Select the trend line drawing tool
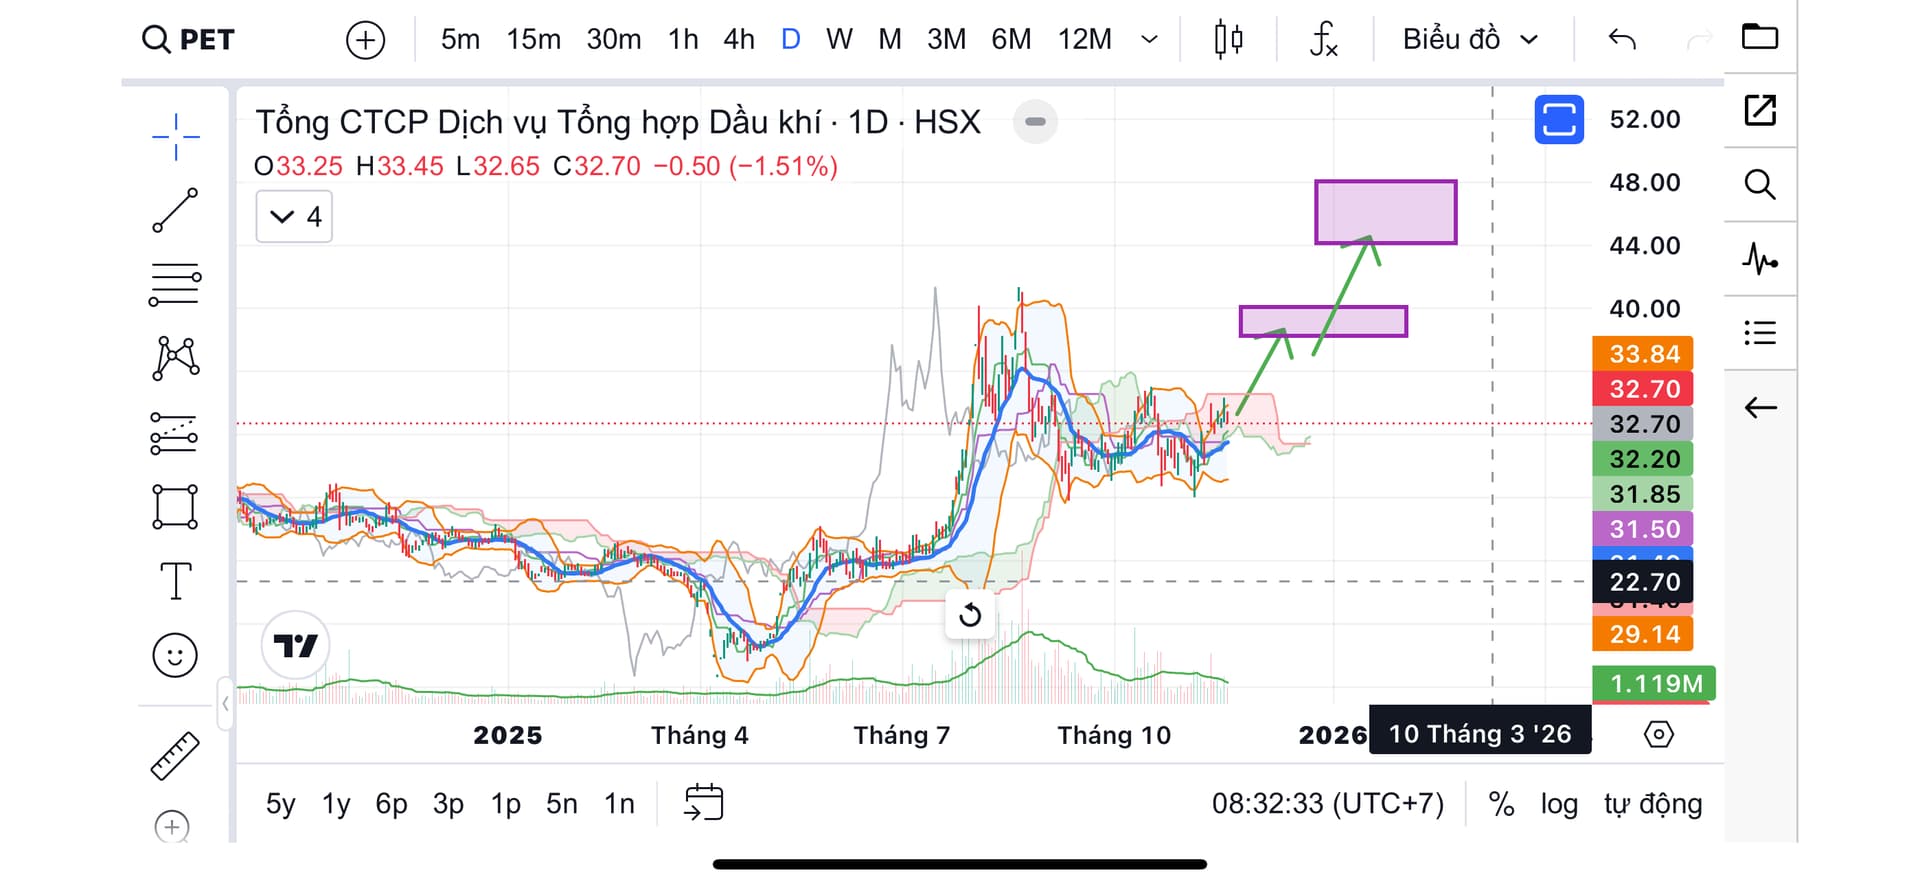Screen dimensions: 1920x886 click(175, 210)
